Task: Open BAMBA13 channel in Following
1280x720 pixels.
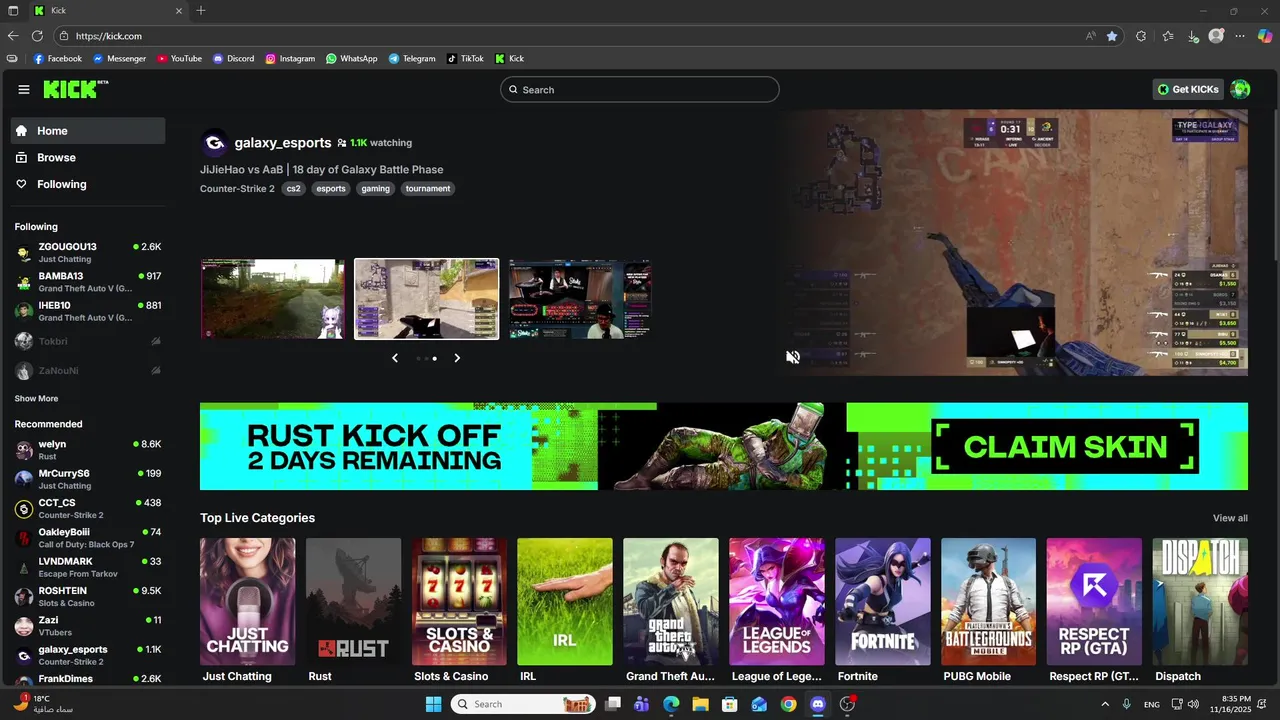Action: point(88,282)
